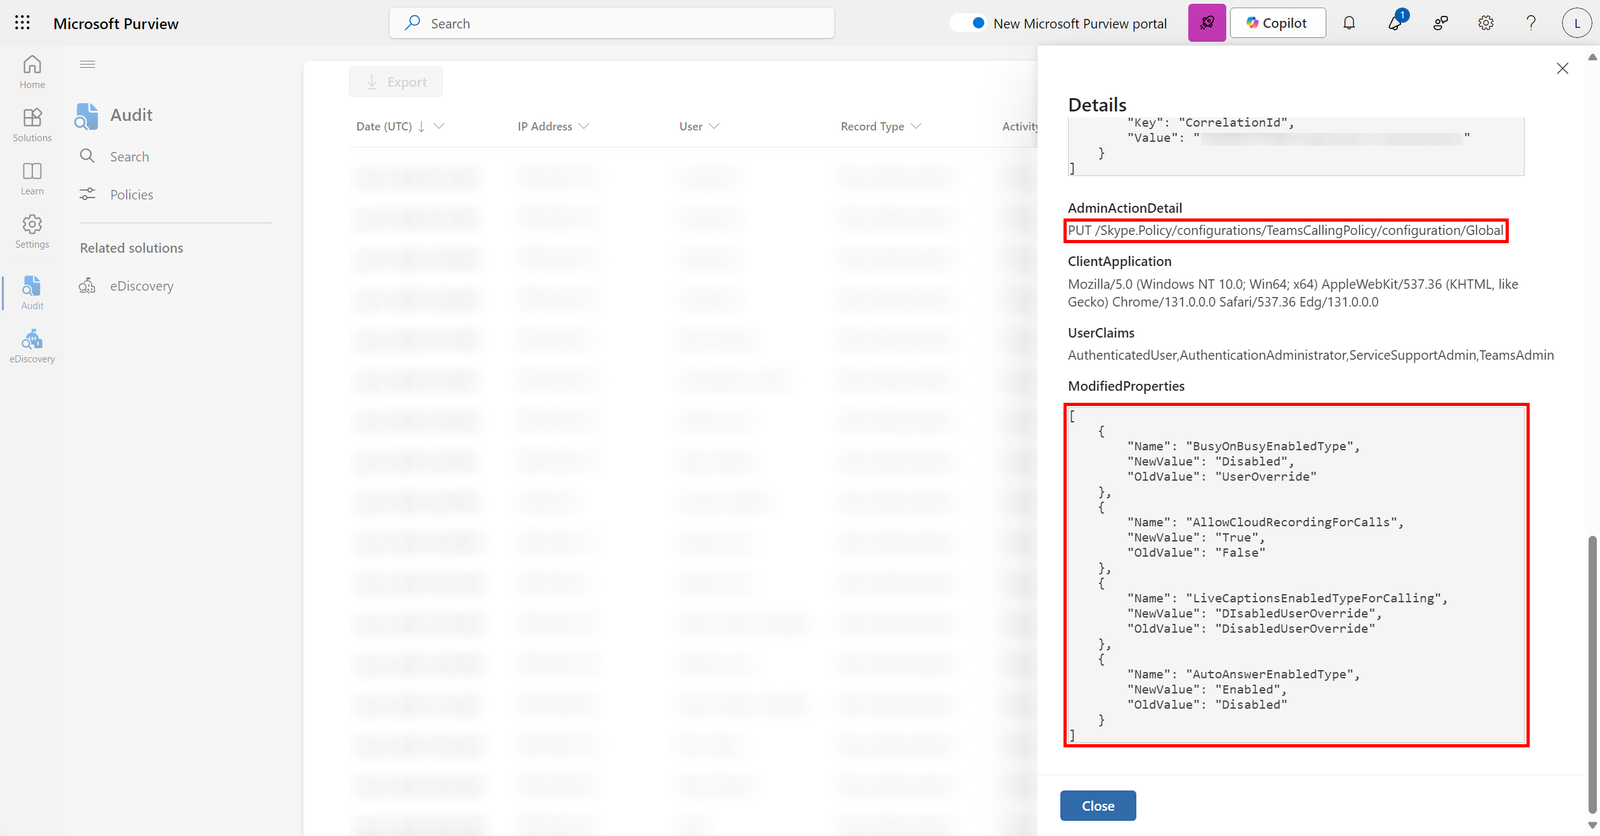Collapse navigation with hamburger icon
Image resolution: width=1600 pixels, height=836 pixels.
(88, 64)
